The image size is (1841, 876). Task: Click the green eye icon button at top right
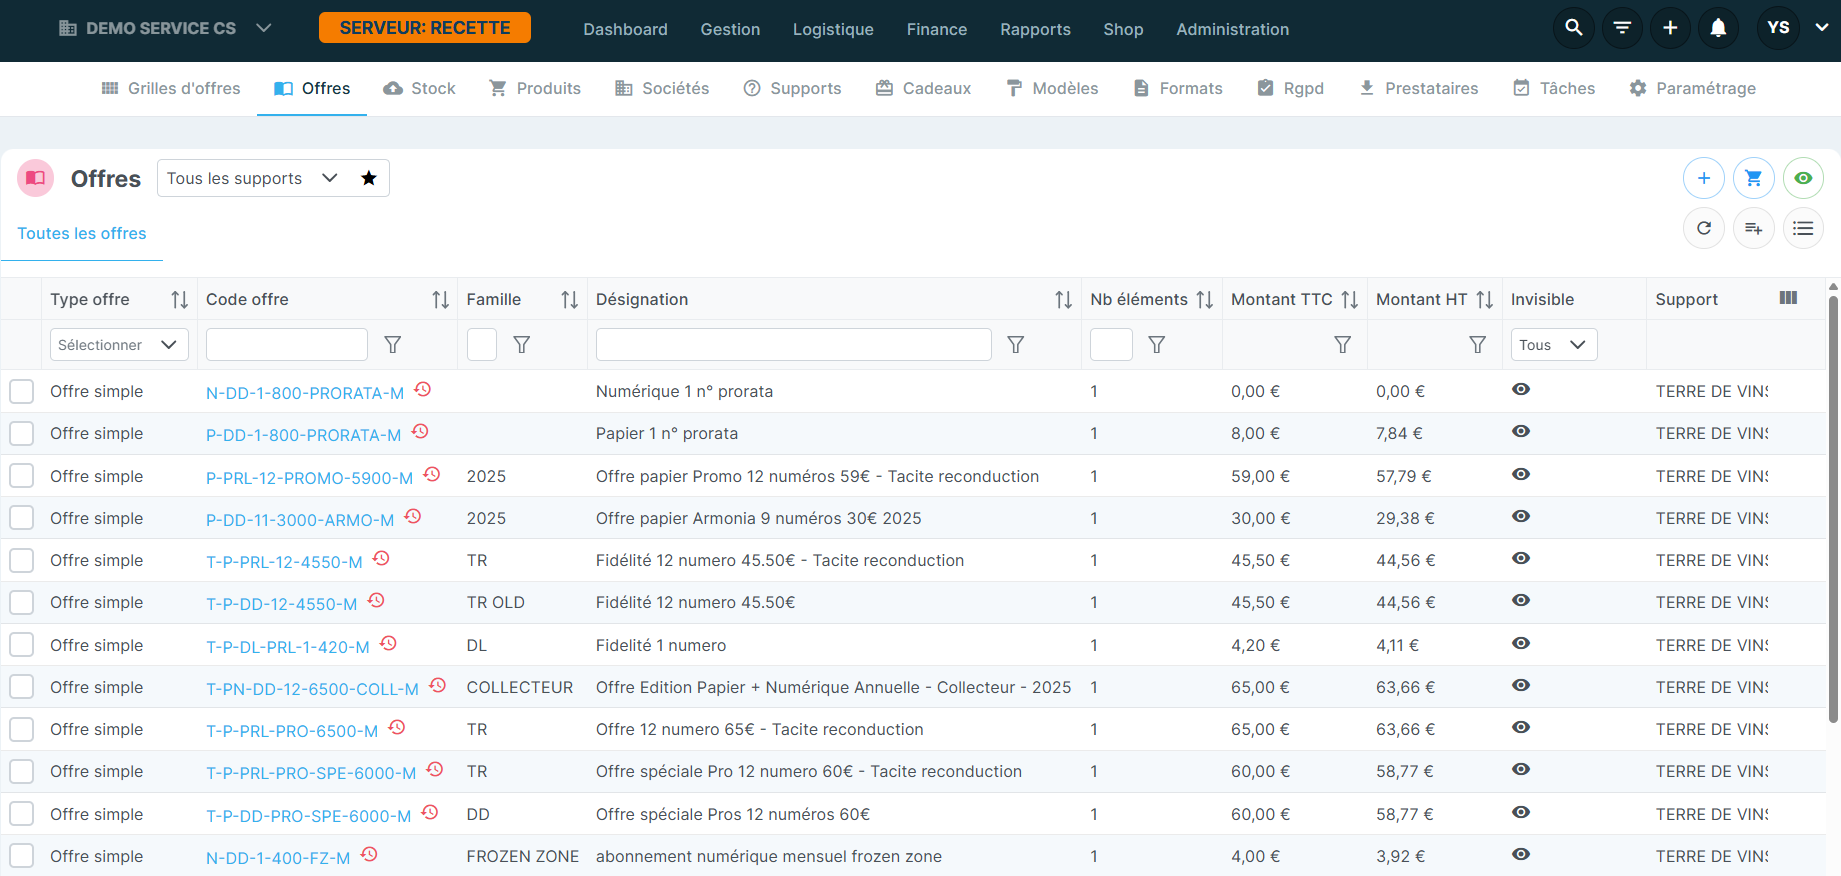click(x=1803, y=178)
